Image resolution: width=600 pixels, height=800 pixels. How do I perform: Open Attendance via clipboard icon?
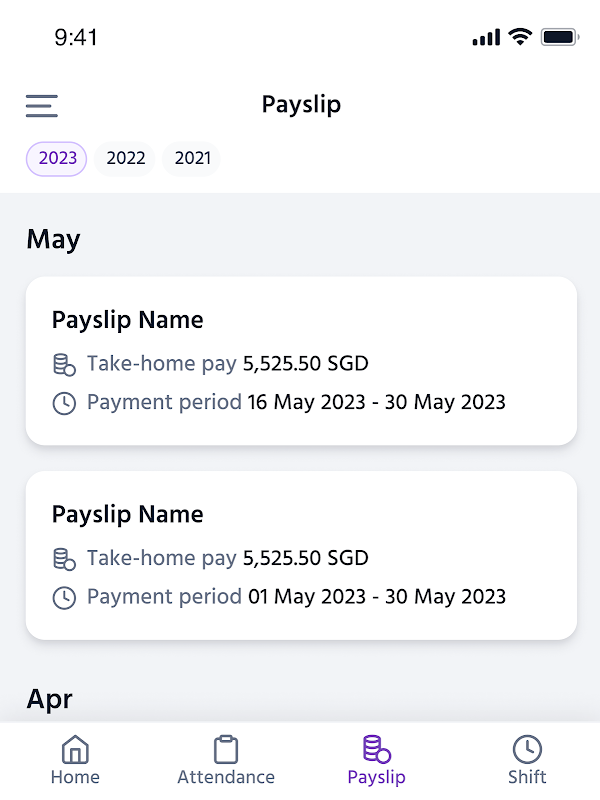(226, 749)
